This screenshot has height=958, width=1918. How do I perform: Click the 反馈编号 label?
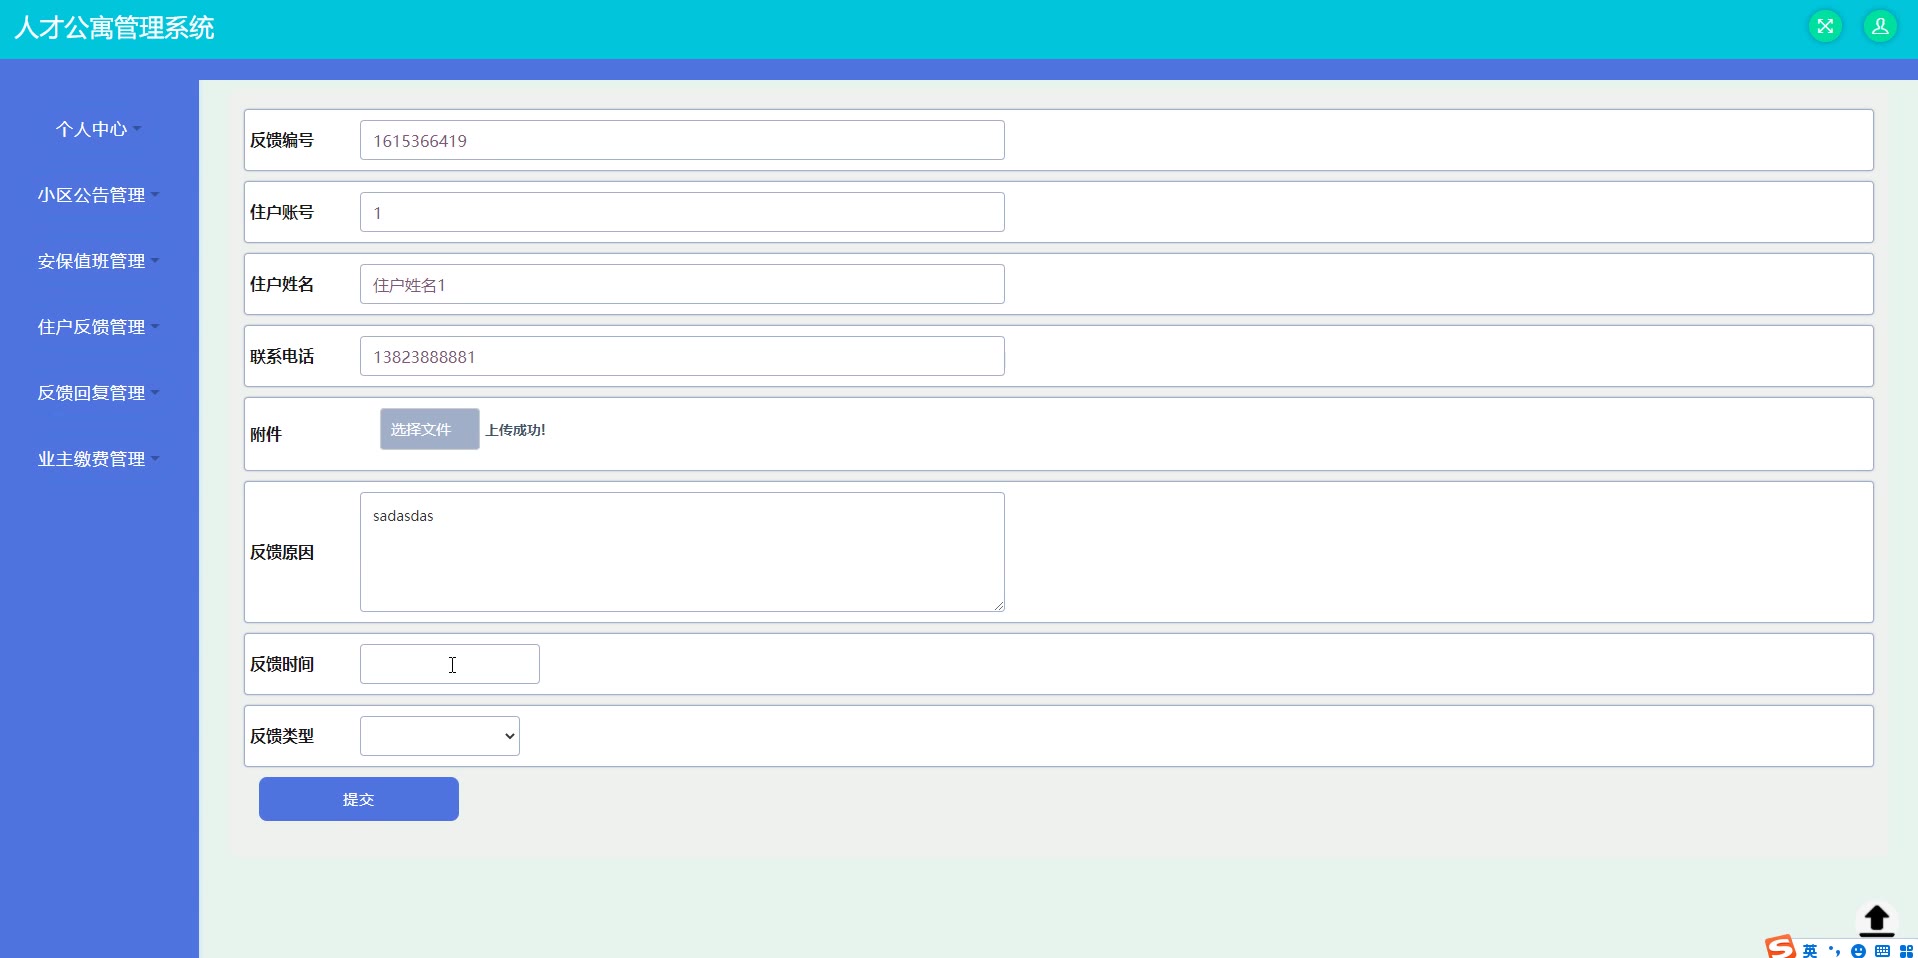pyautogui.click(x=282, y=140)
